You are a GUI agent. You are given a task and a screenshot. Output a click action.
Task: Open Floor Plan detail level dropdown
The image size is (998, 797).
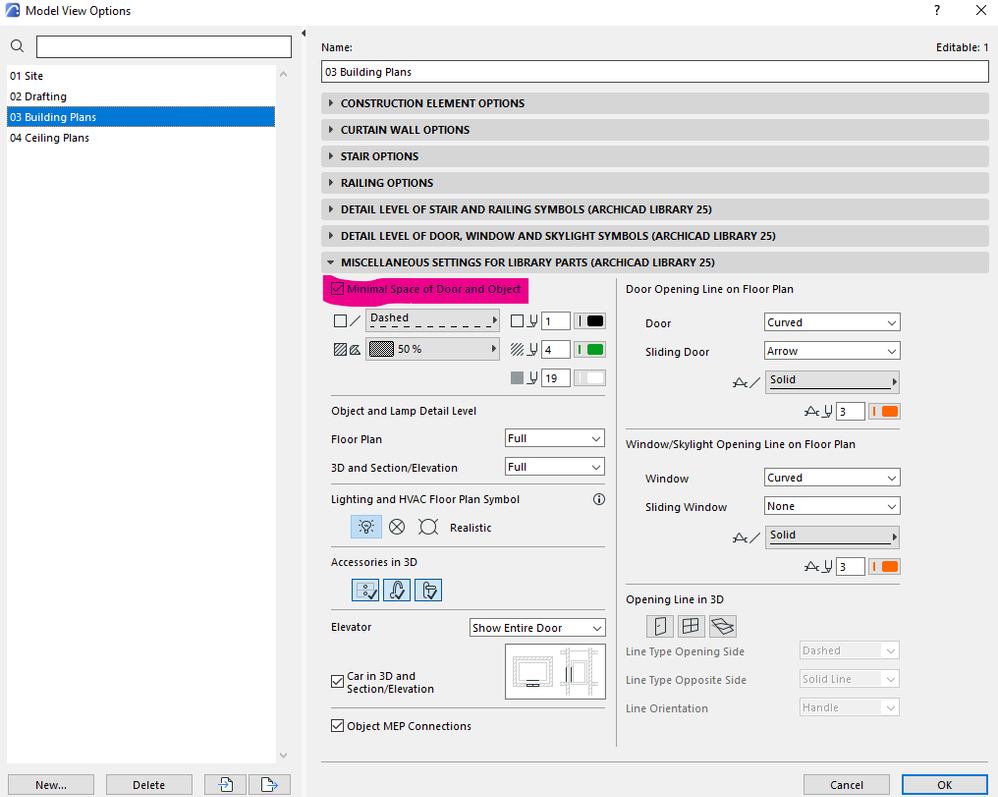pyautogui.click(x=554, y=438)
